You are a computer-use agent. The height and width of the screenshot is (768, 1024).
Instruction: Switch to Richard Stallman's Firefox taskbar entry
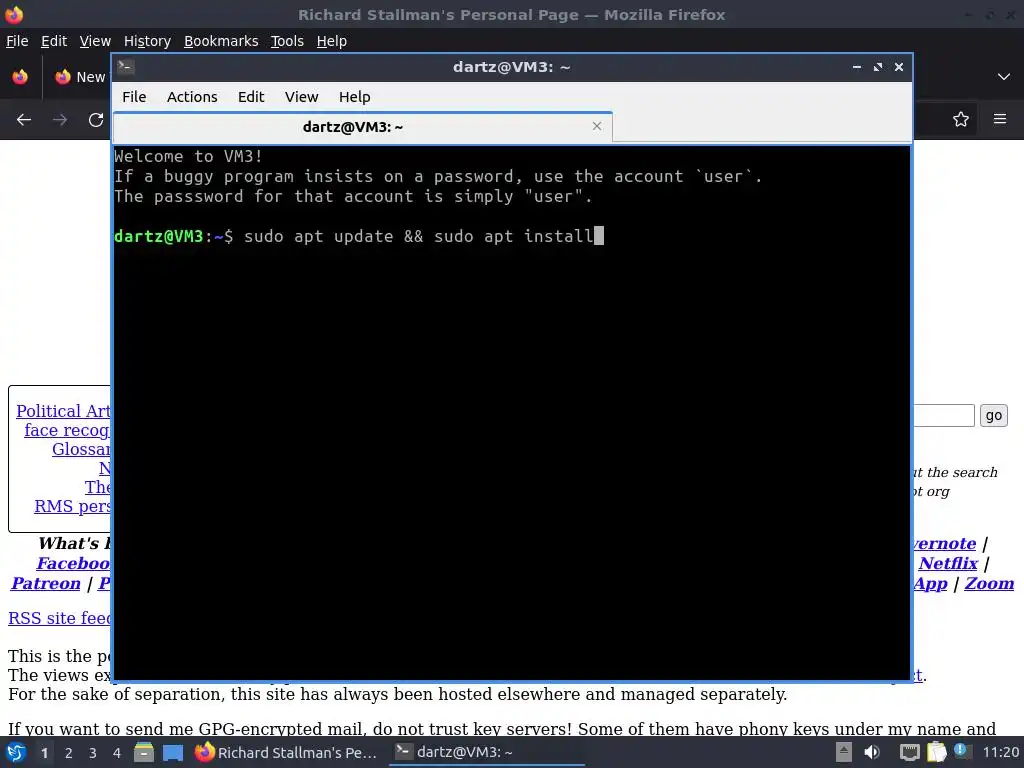pyautogui.click(x=286, y=752)
